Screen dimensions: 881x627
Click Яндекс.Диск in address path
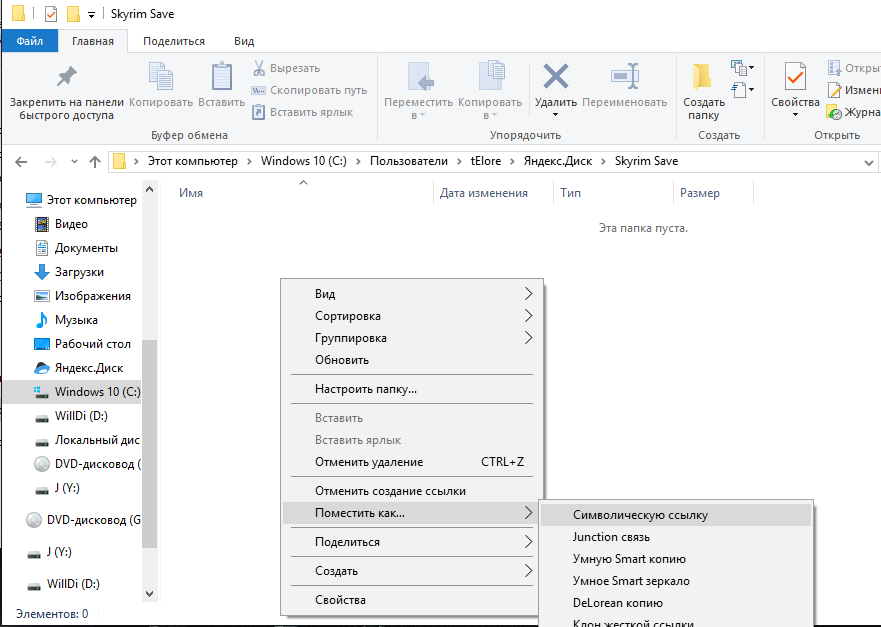(557, 161)
